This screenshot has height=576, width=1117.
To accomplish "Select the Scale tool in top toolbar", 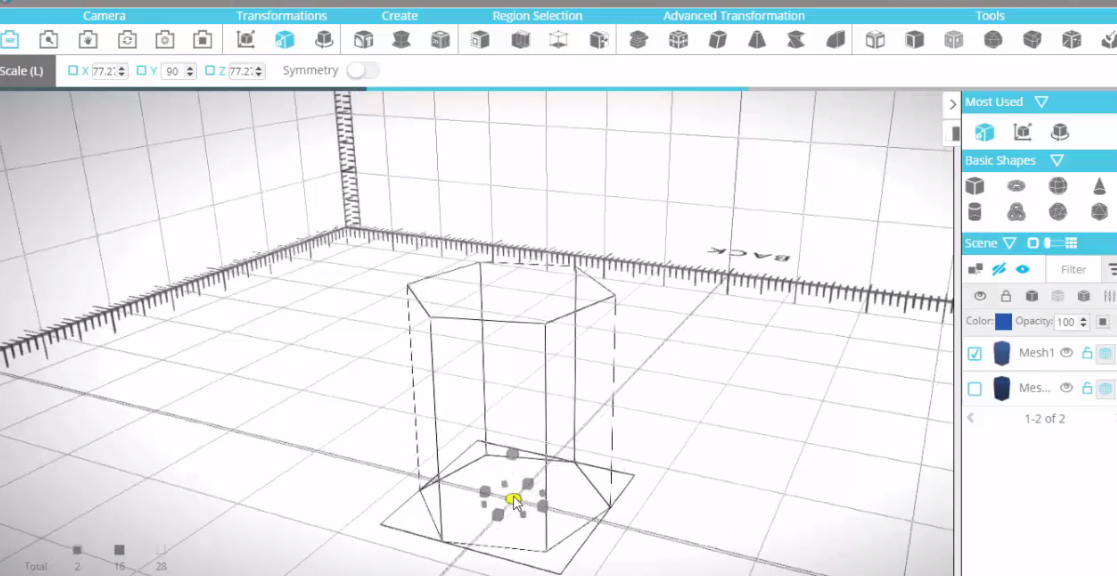I will pyautogui.click(x=284, y=40).
